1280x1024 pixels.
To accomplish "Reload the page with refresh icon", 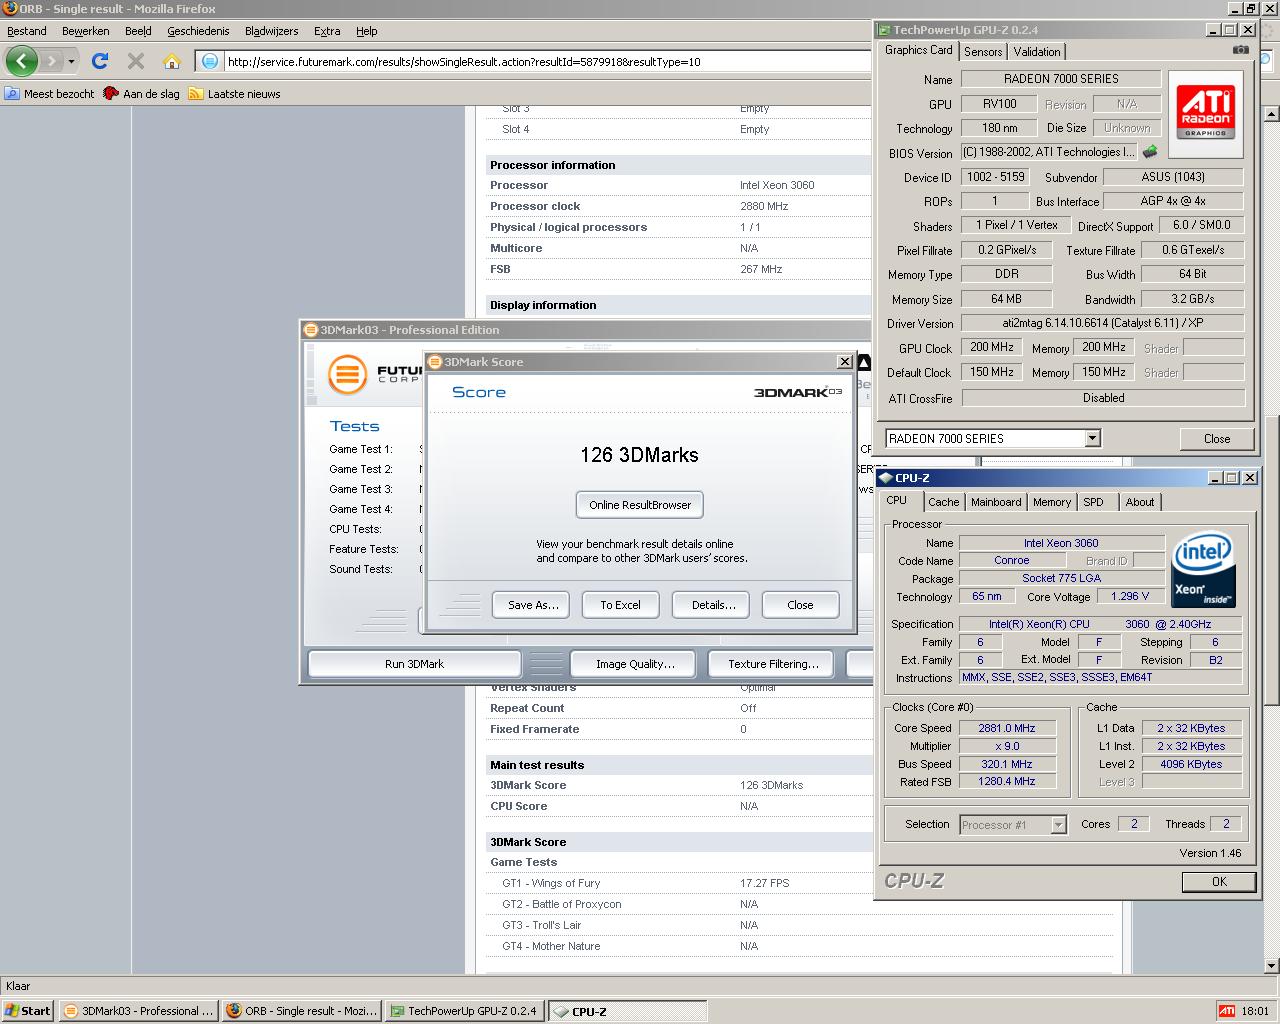I will pyautogui.click(x=100, y=61).
